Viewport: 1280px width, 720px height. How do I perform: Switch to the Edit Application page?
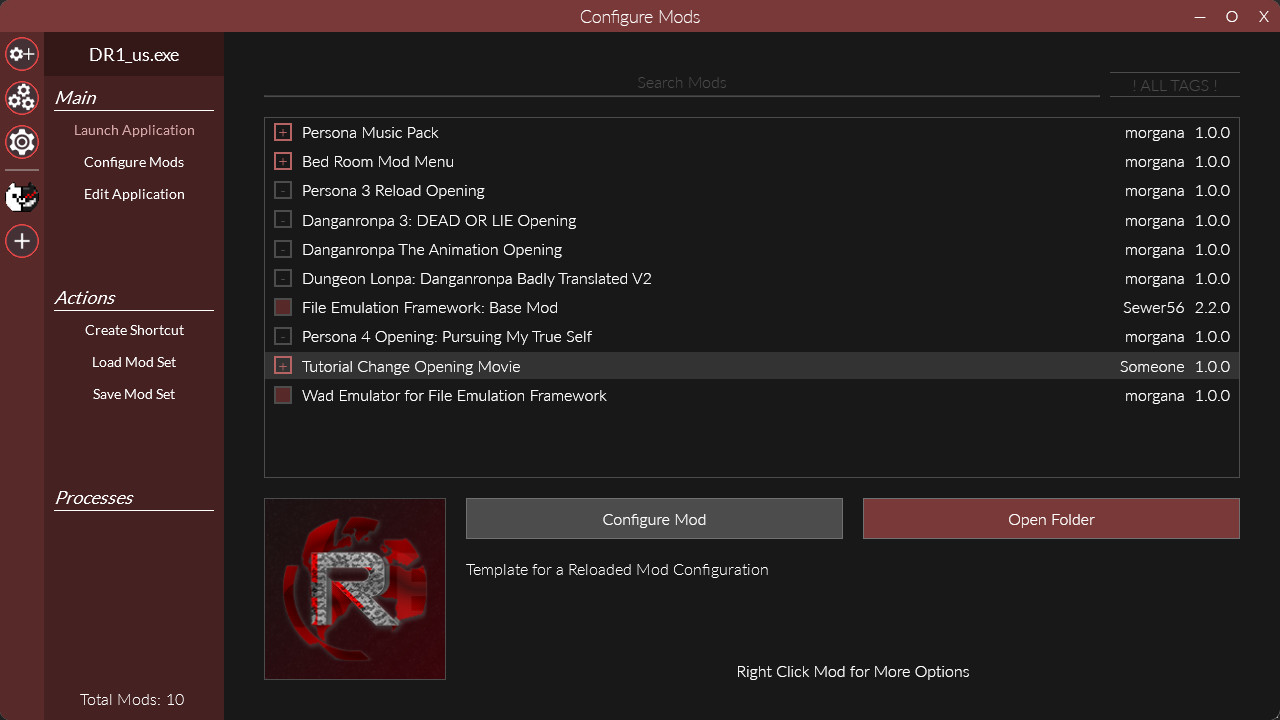(133, 193)
